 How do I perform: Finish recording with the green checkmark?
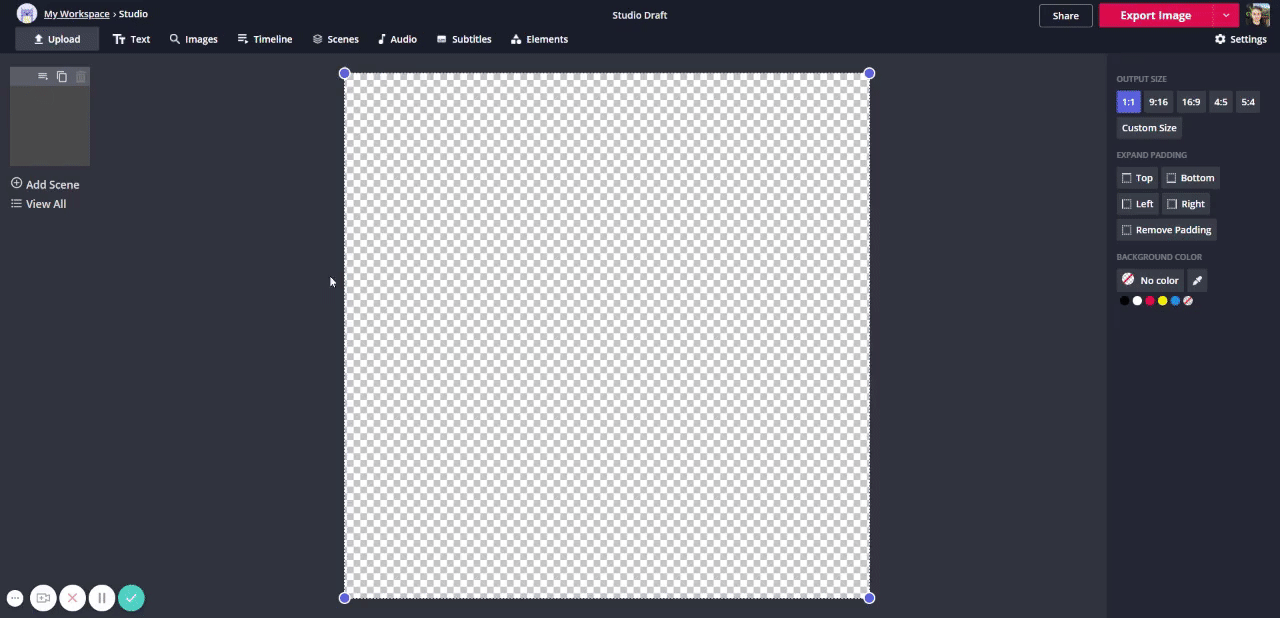pos(131,598)
